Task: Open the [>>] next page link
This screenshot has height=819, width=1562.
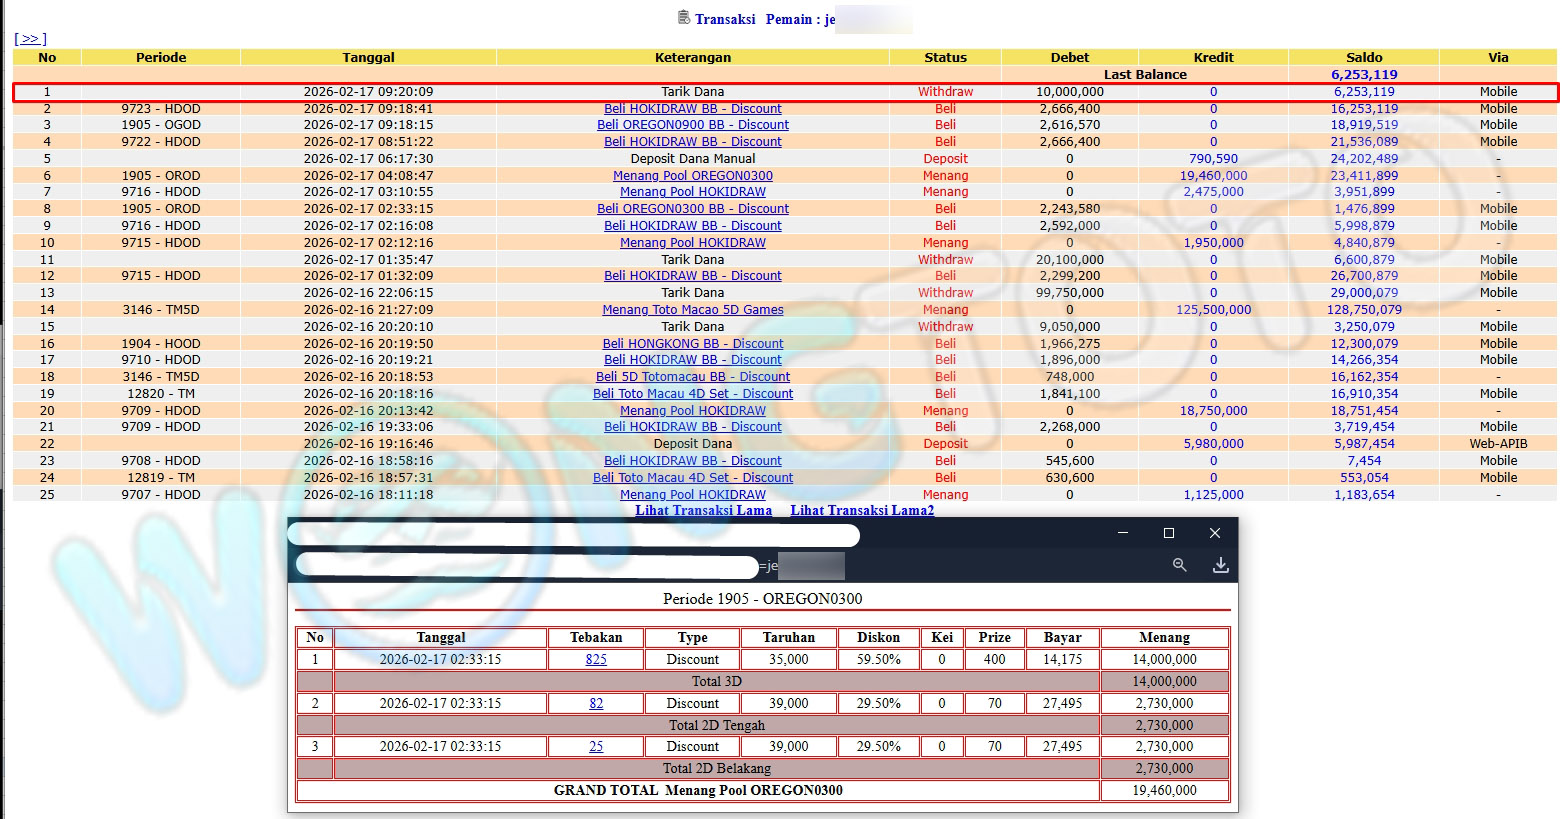Action: pos(30,39)
